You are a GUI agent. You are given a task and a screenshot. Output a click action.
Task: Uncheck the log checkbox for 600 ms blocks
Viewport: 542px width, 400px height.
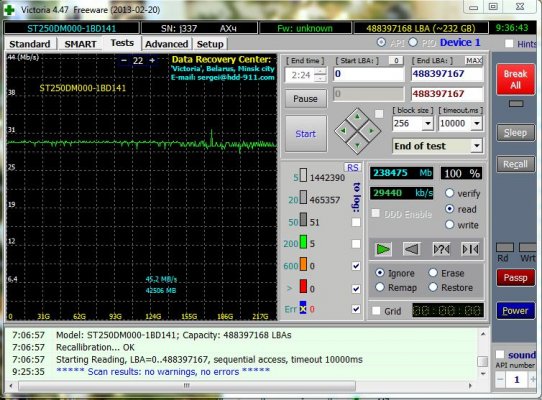356,266
